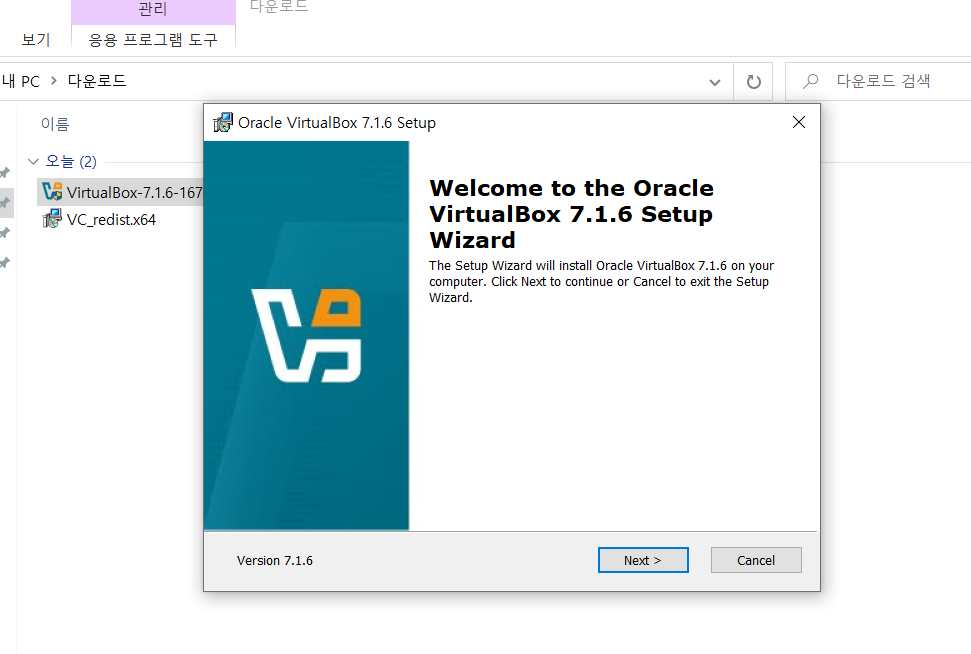Screen dimensions: 971x654
Task: Click the installer icon in the Setup title bar
Action: click(x=222, y=122)
